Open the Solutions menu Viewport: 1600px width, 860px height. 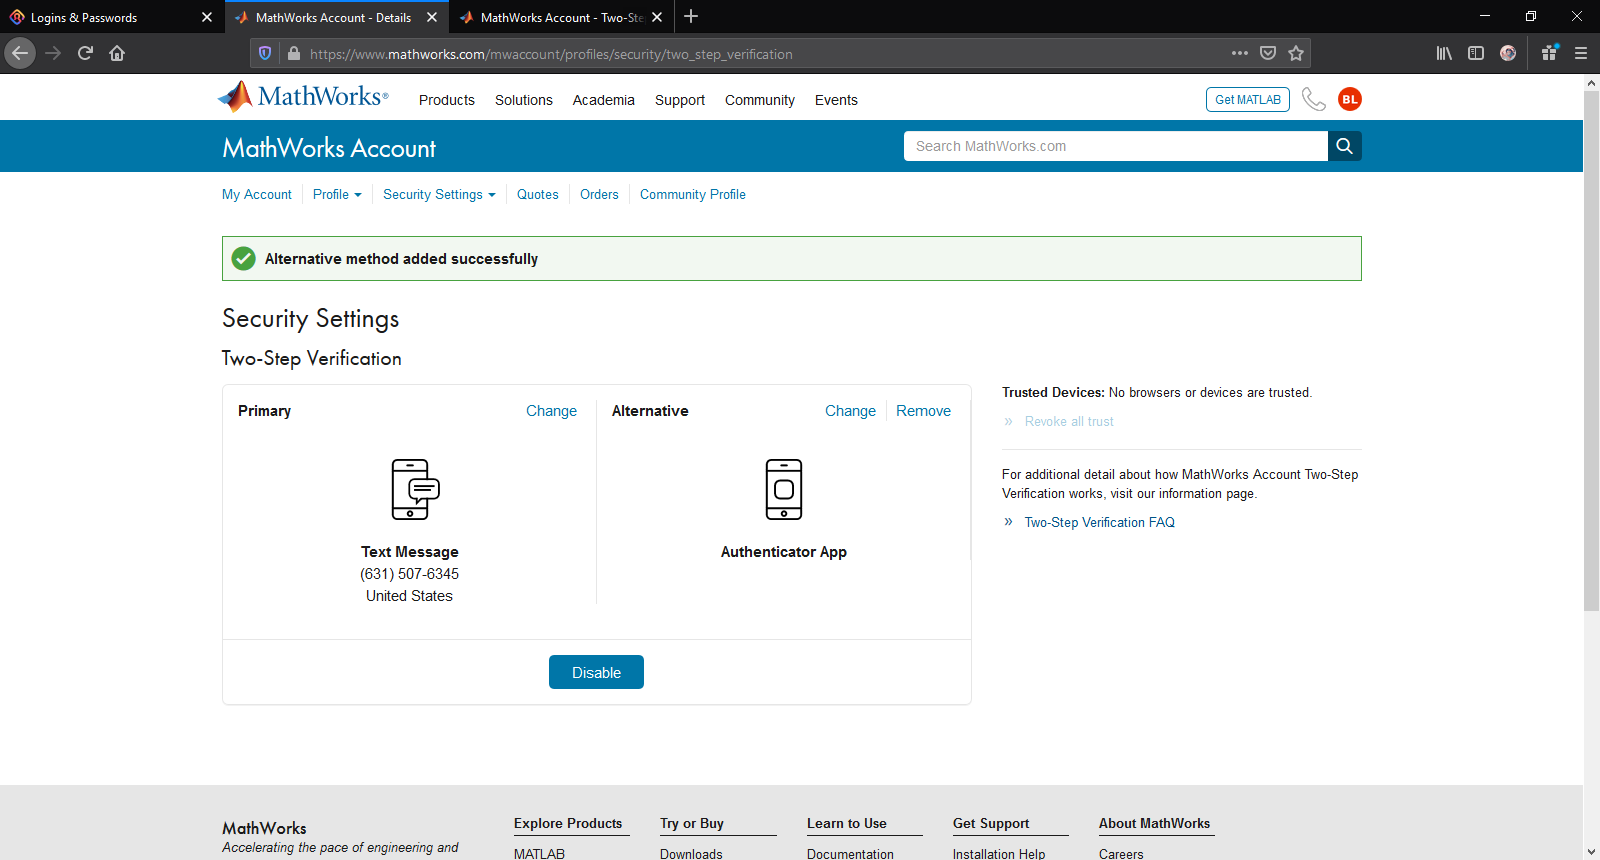pos(524,100)
